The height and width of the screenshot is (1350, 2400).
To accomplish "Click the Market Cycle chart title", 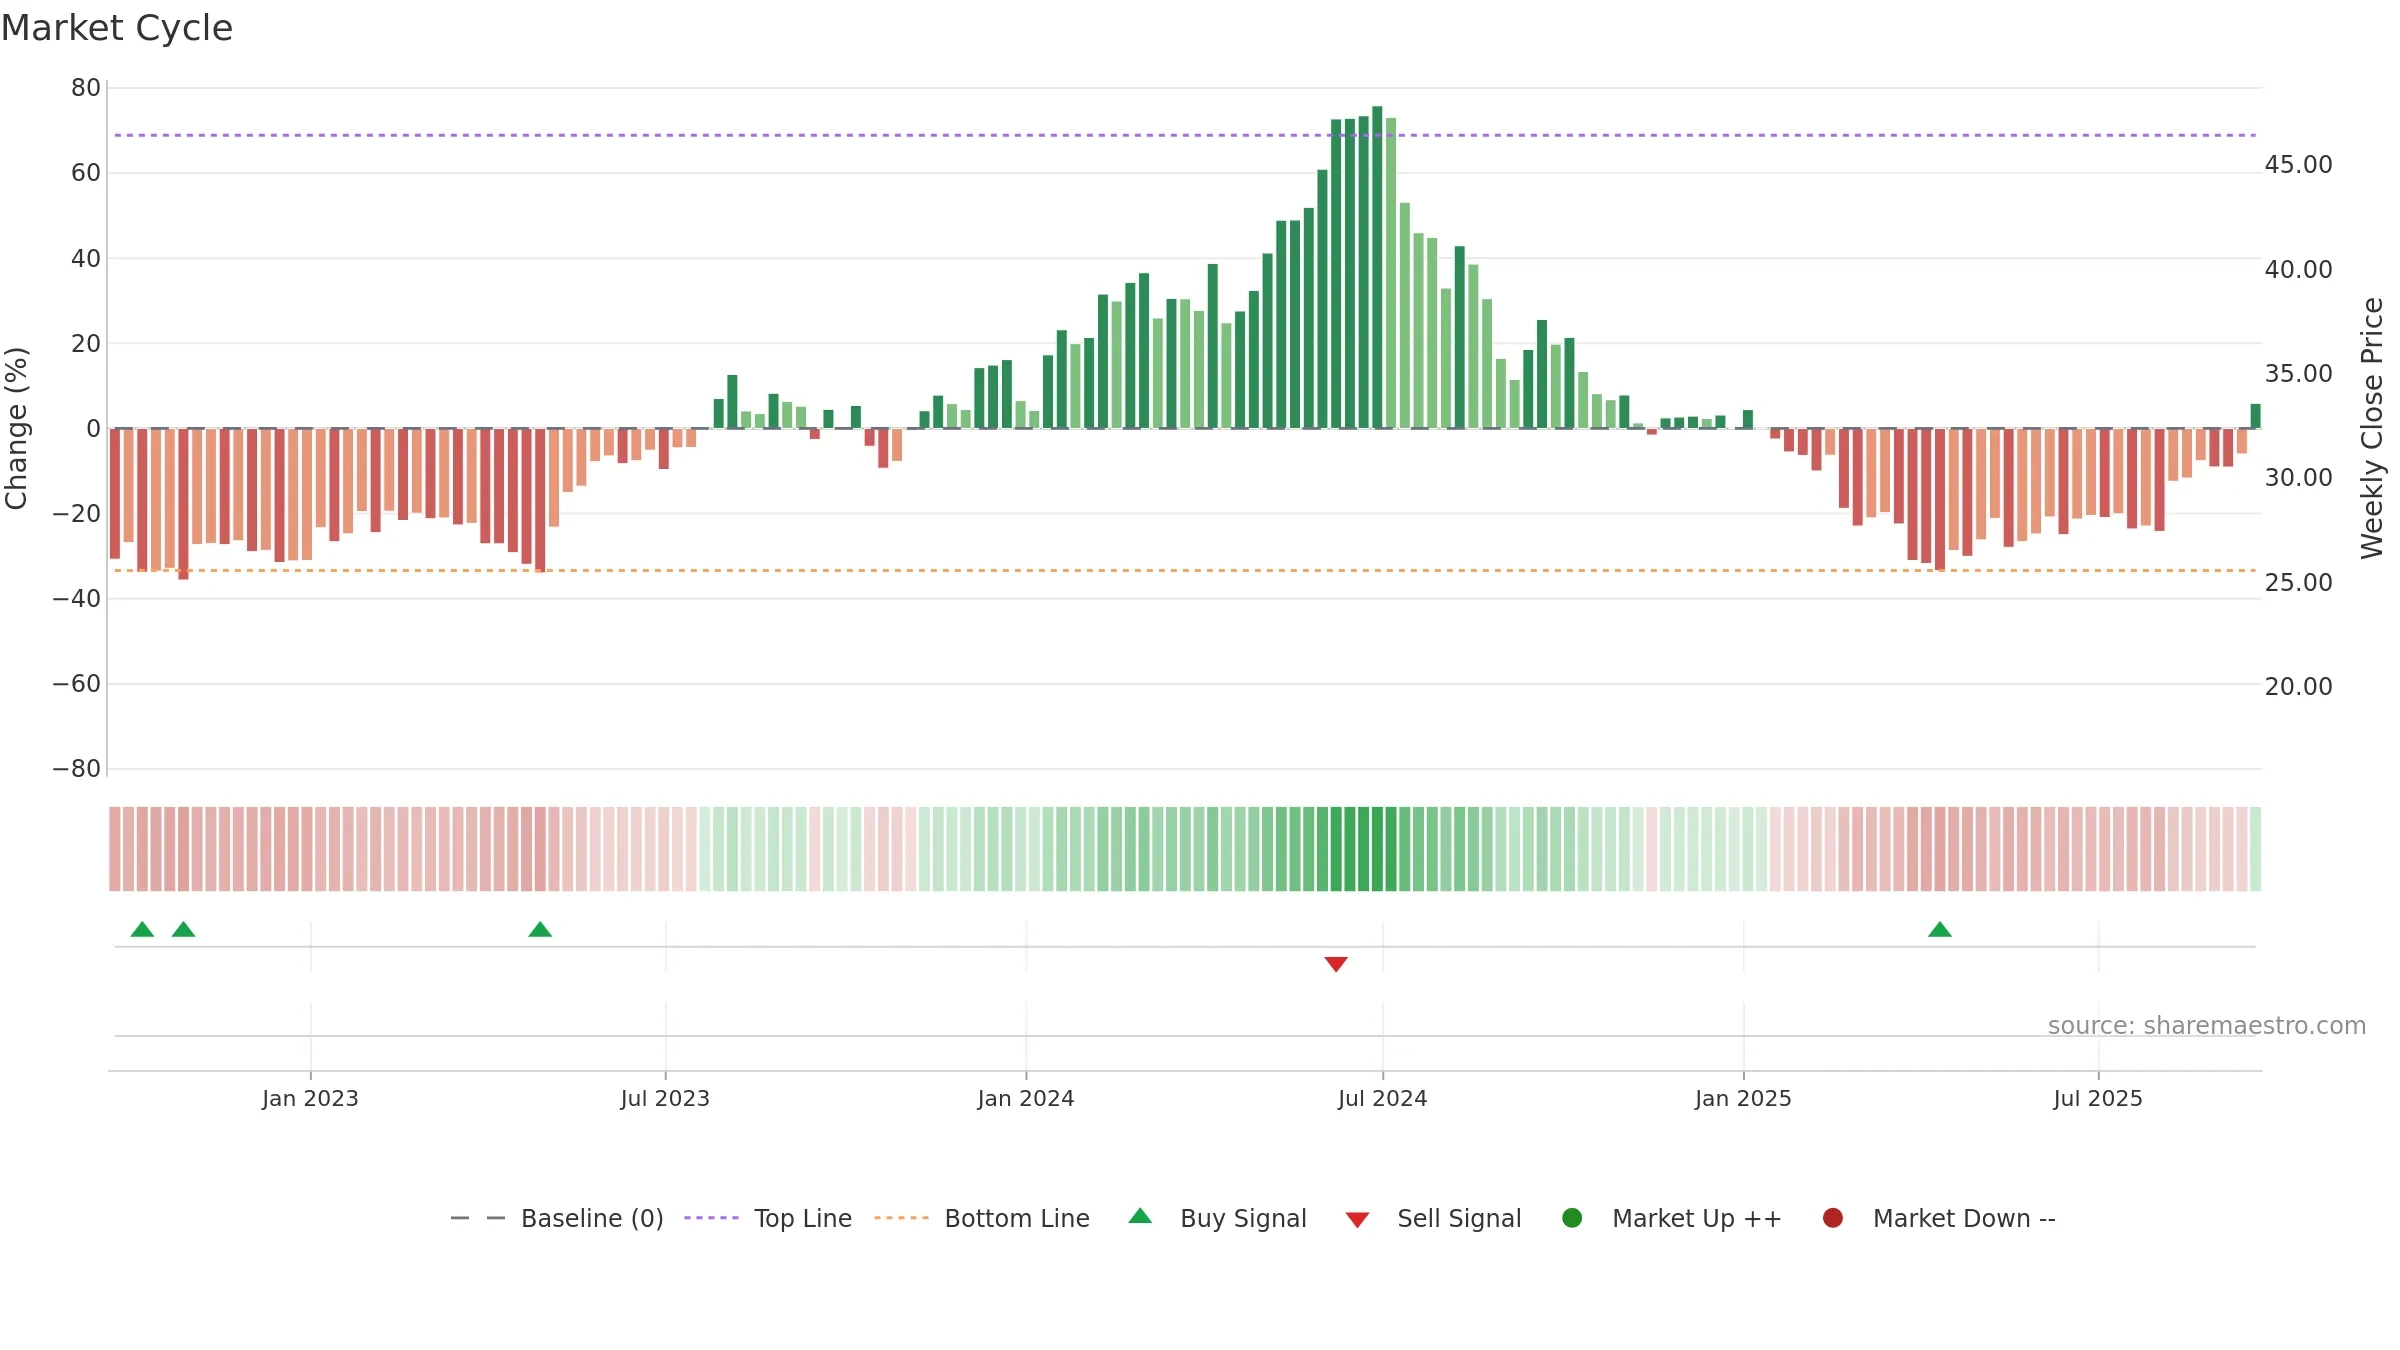I will coord(117,28).
